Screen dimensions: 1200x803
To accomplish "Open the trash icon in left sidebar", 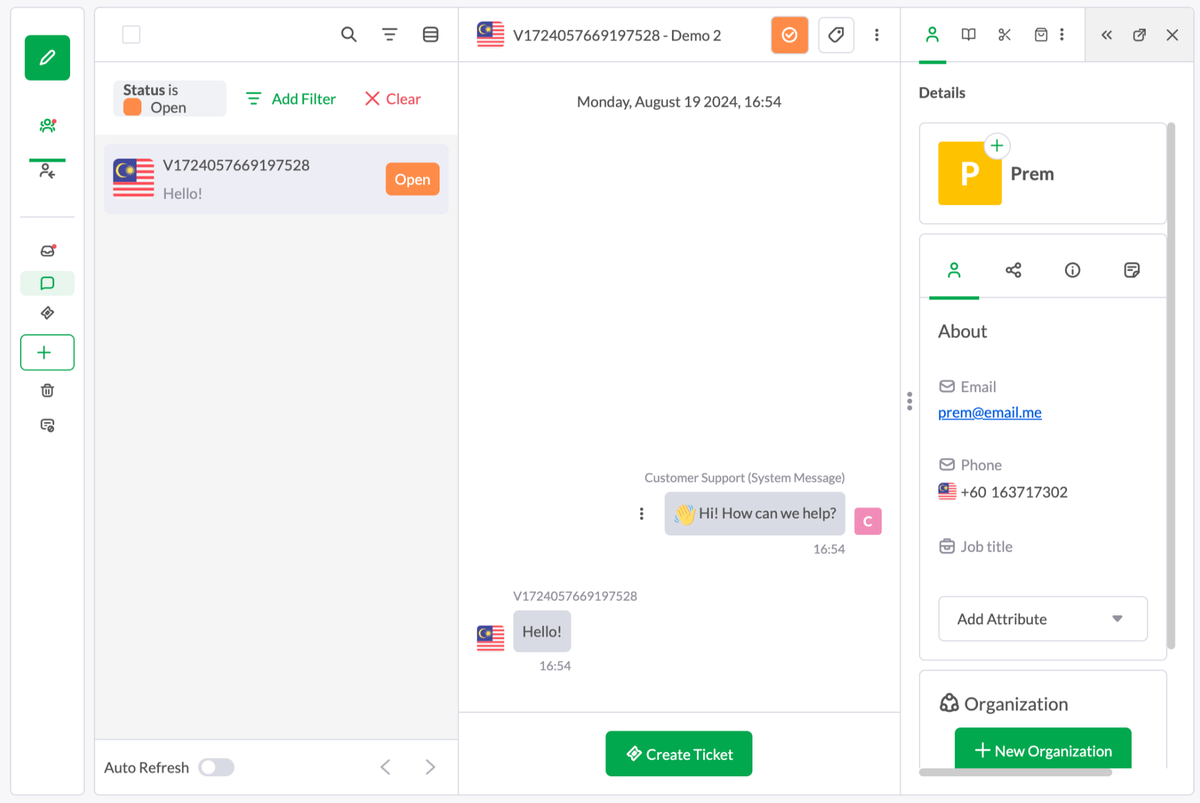I will 47,391.
